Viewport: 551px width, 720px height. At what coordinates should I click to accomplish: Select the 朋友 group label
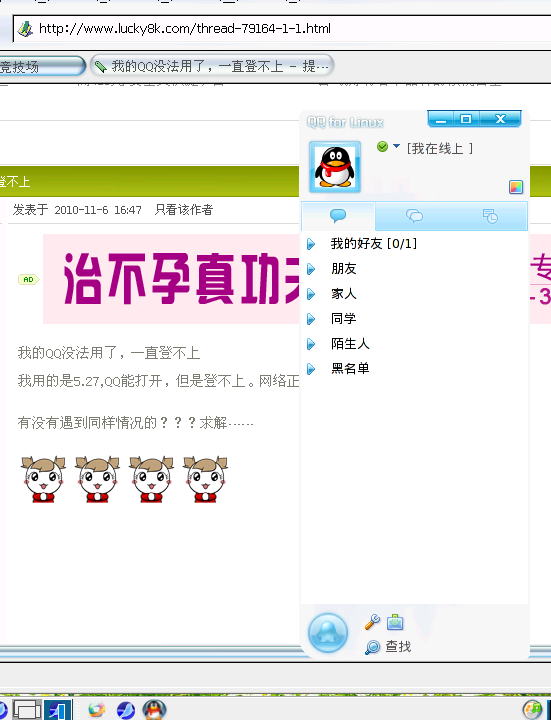[x=343, y=269]
